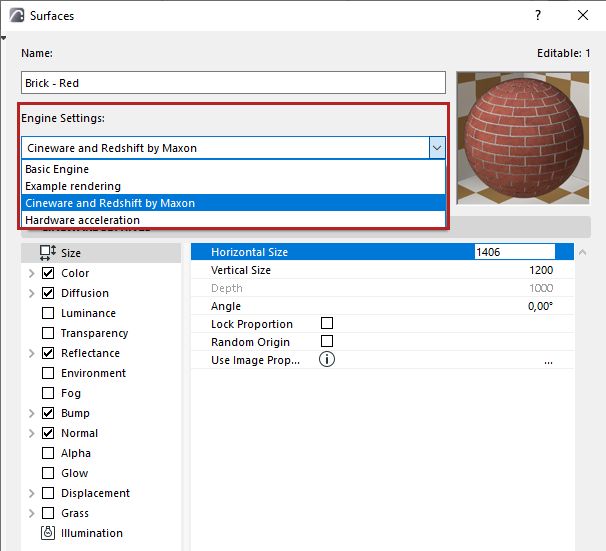
Task: Uncheck the Diffusion channel checkbox
Action: coord(48,293)
